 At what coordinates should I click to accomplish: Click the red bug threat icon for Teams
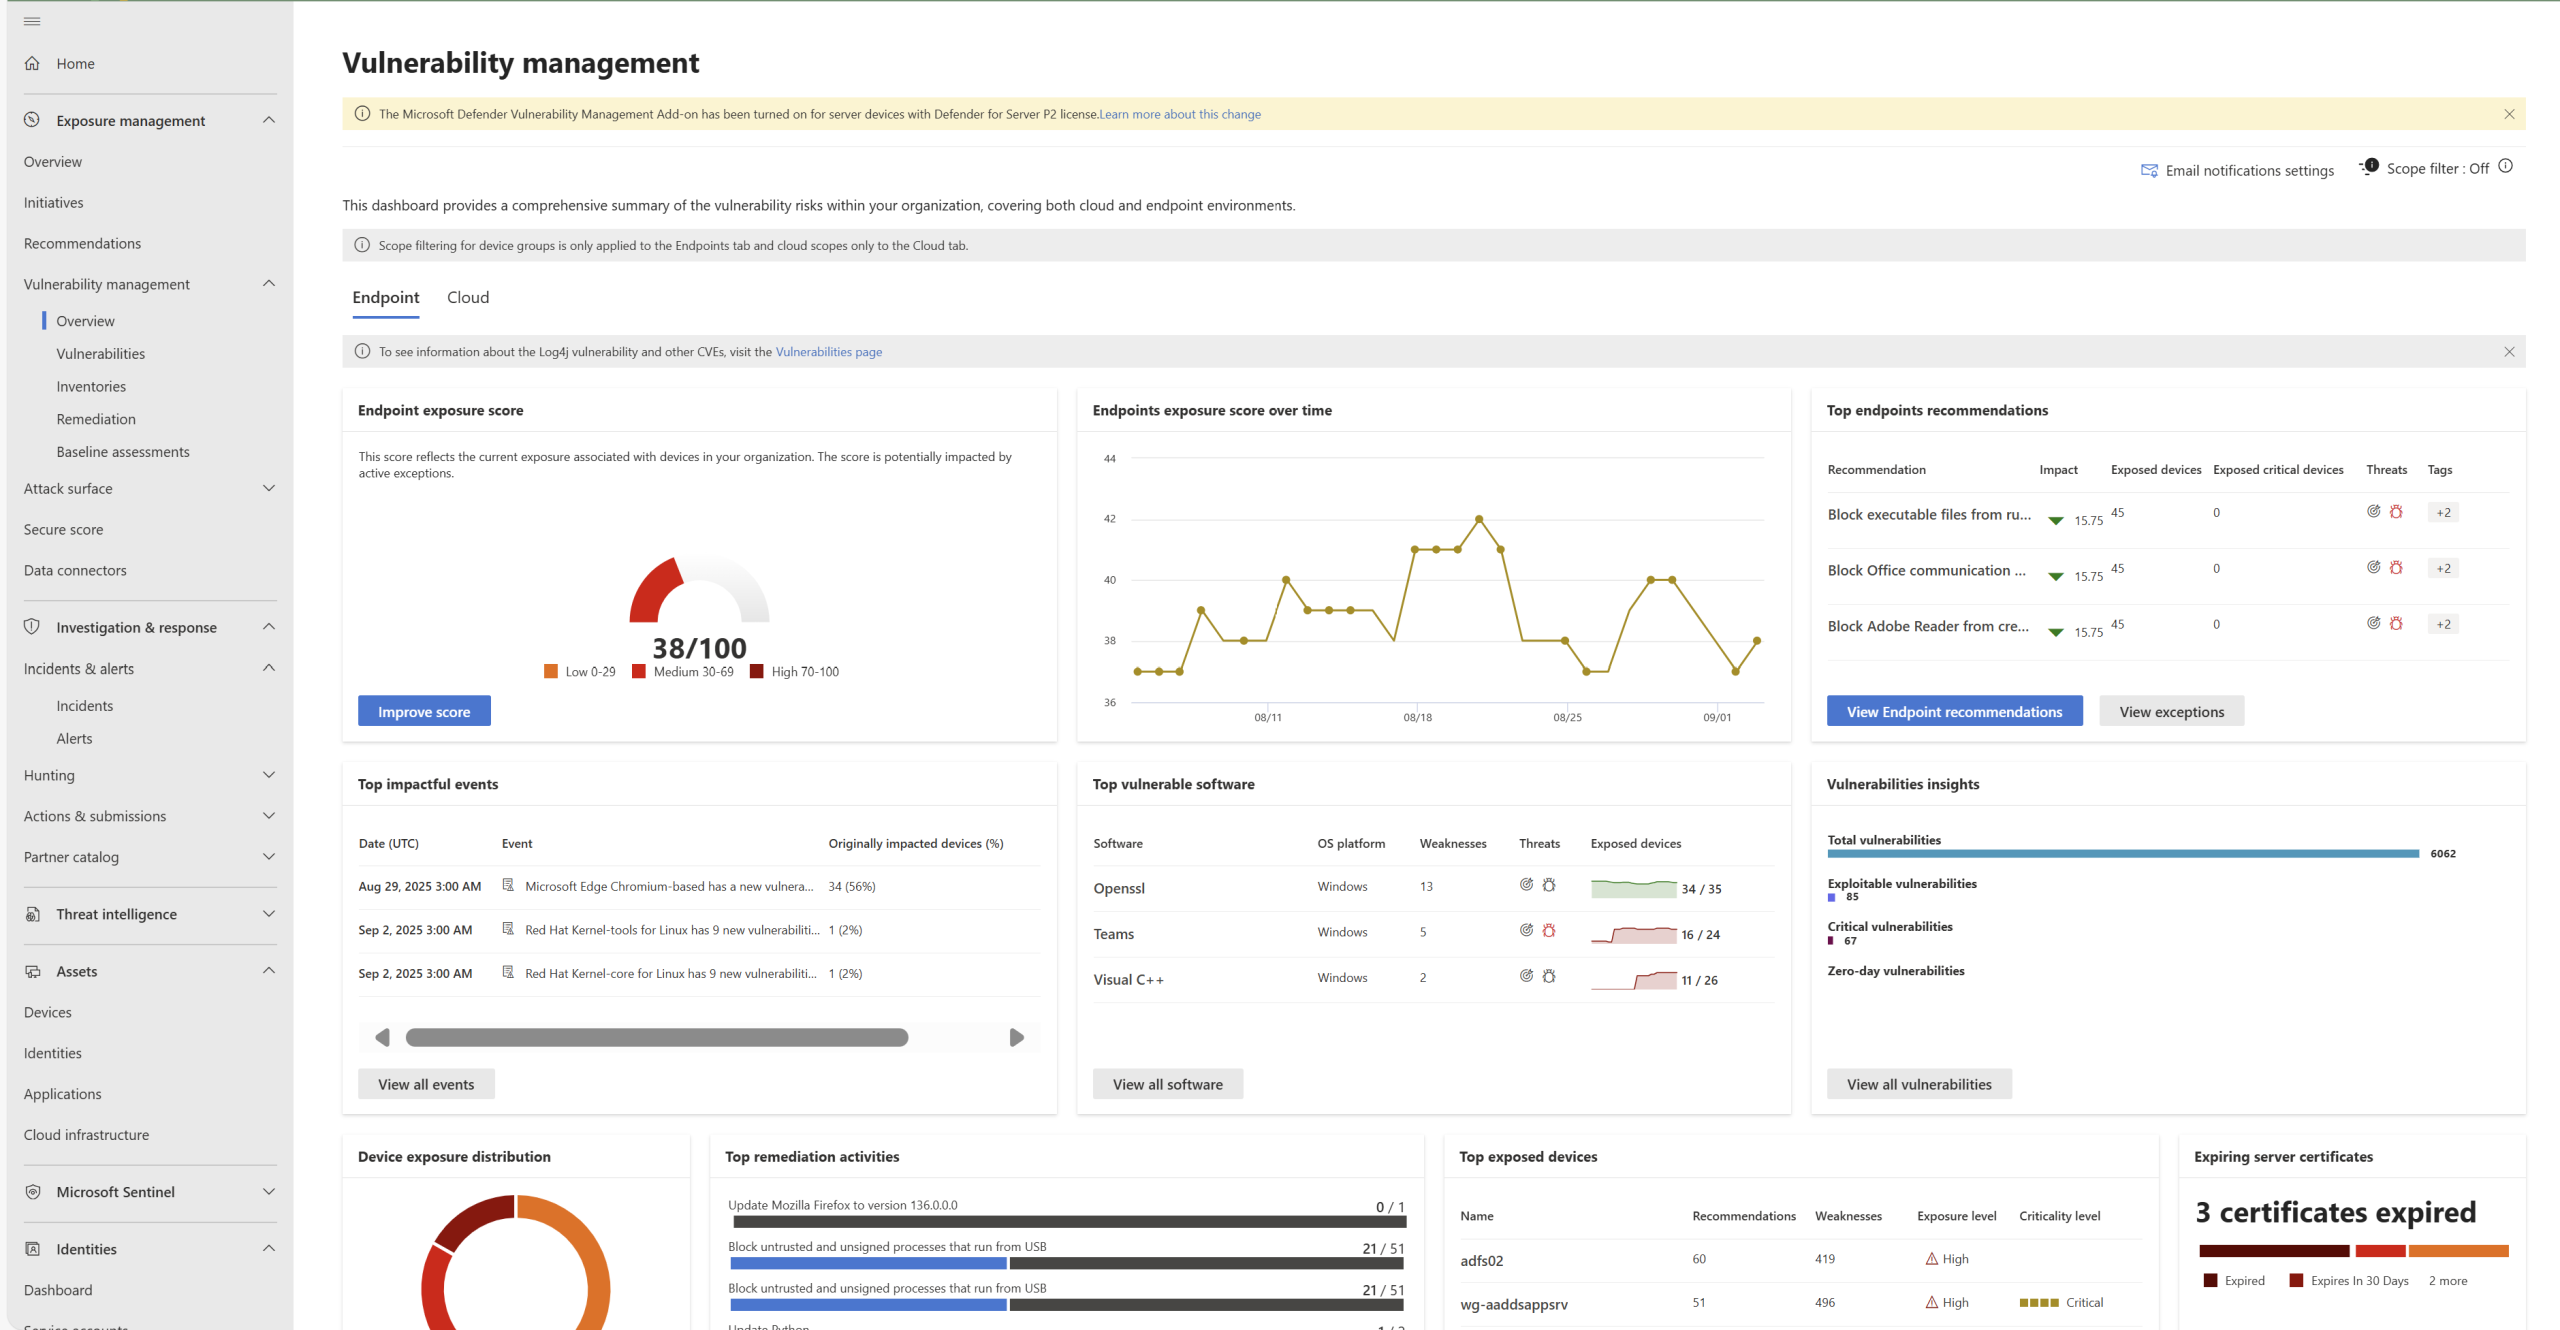coord(1548,931)
